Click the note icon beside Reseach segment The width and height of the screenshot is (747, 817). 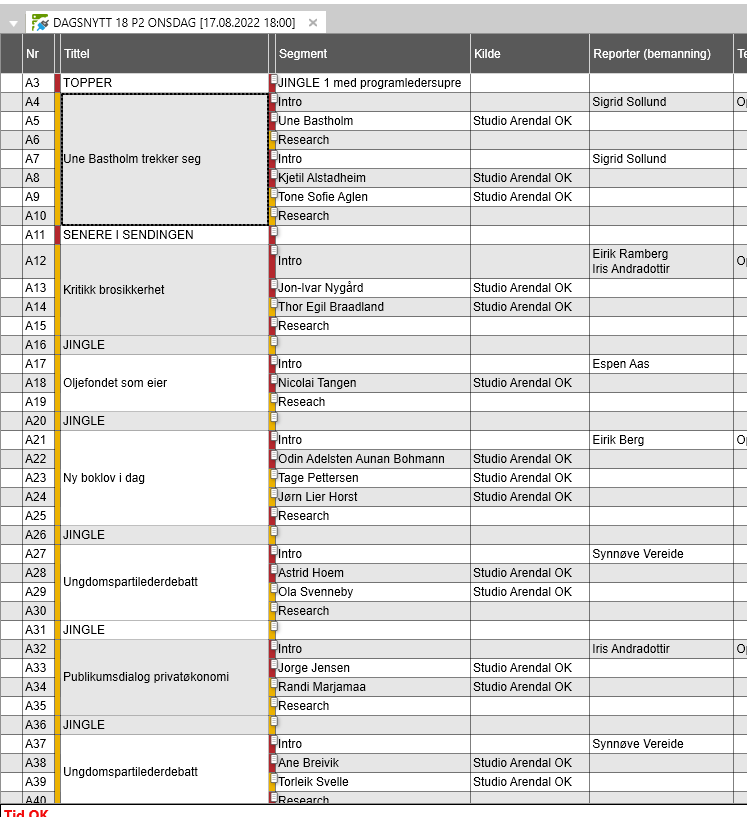tap(273, 398)
